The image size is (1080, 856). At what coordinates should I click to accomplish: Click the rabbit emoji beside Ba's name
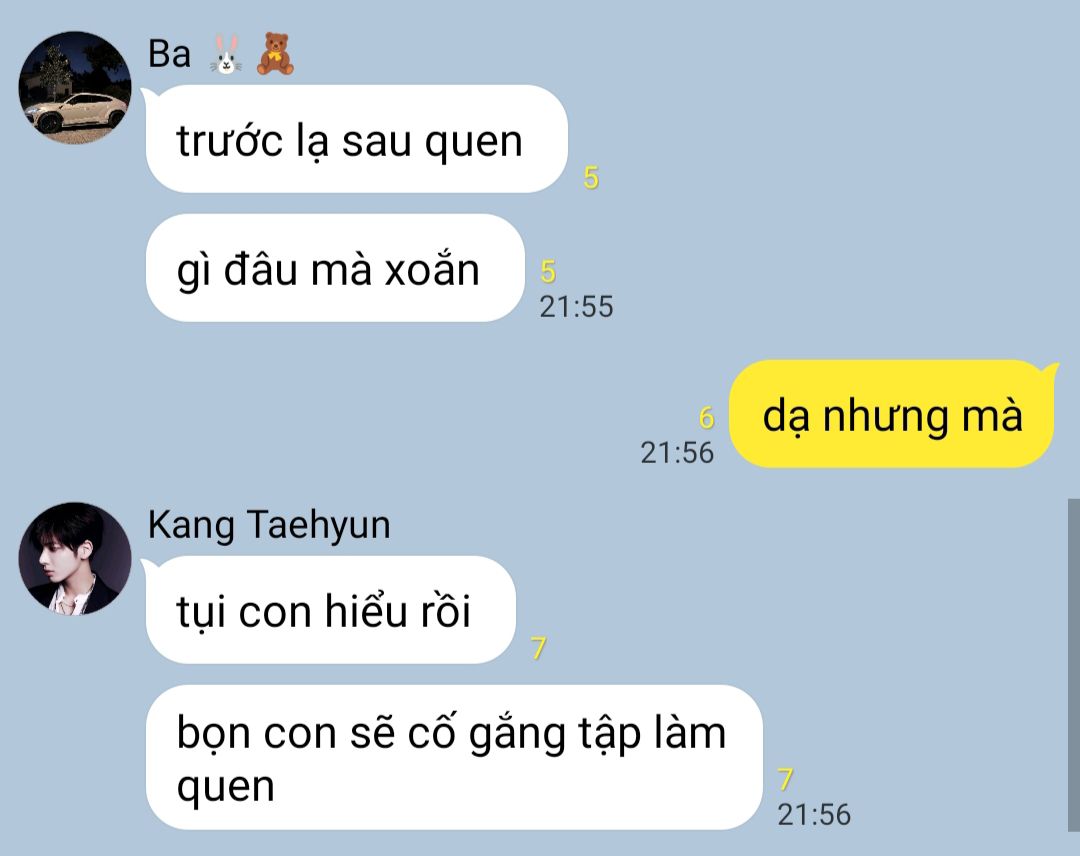pyautogui.click(x=226, y=54)
